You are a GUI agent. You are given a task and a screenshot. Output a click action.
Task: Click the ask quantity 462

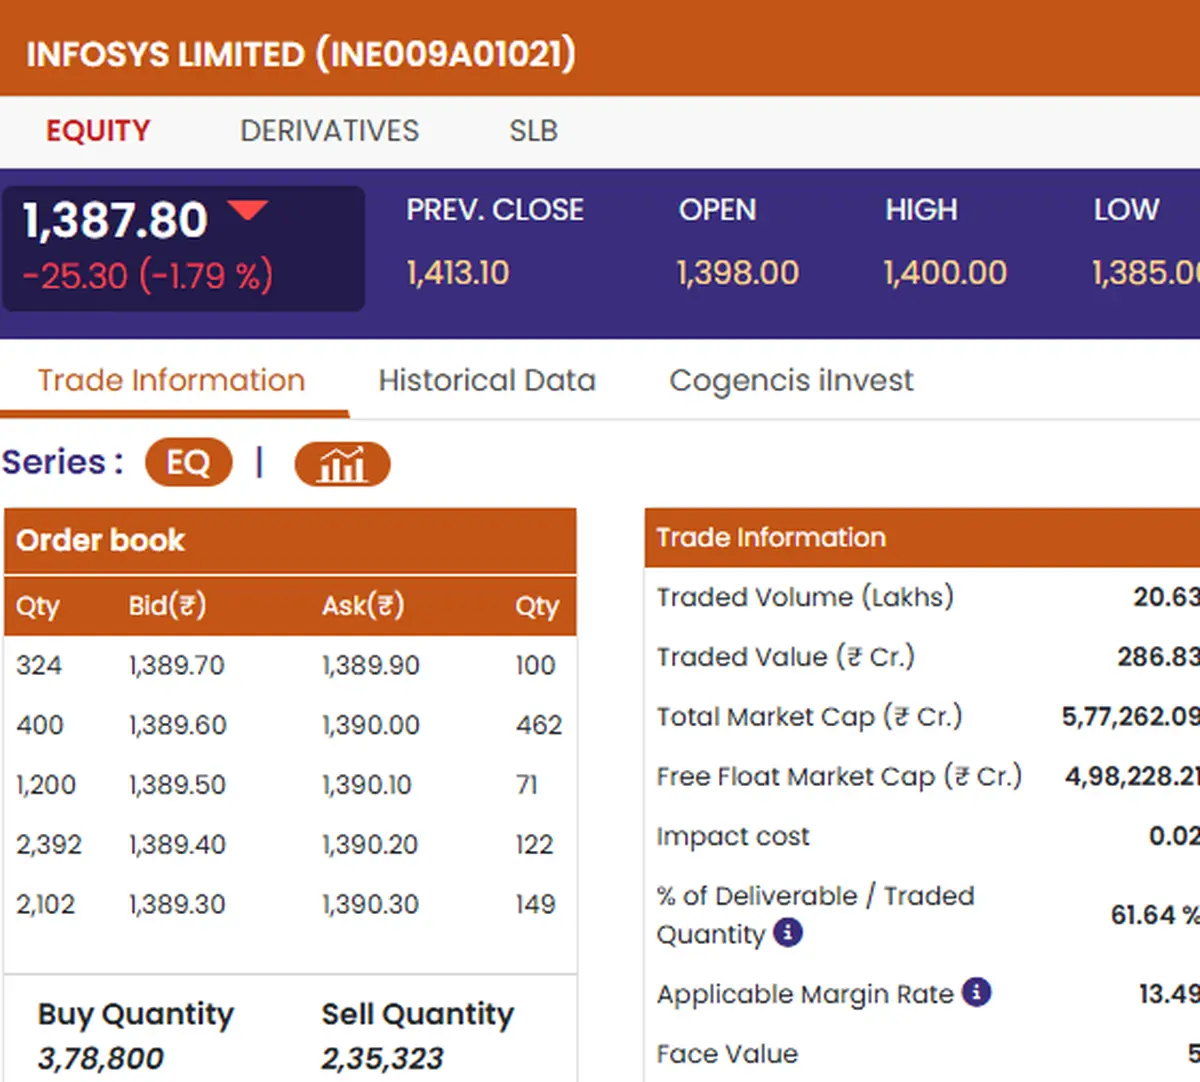(x=539, y=725)
